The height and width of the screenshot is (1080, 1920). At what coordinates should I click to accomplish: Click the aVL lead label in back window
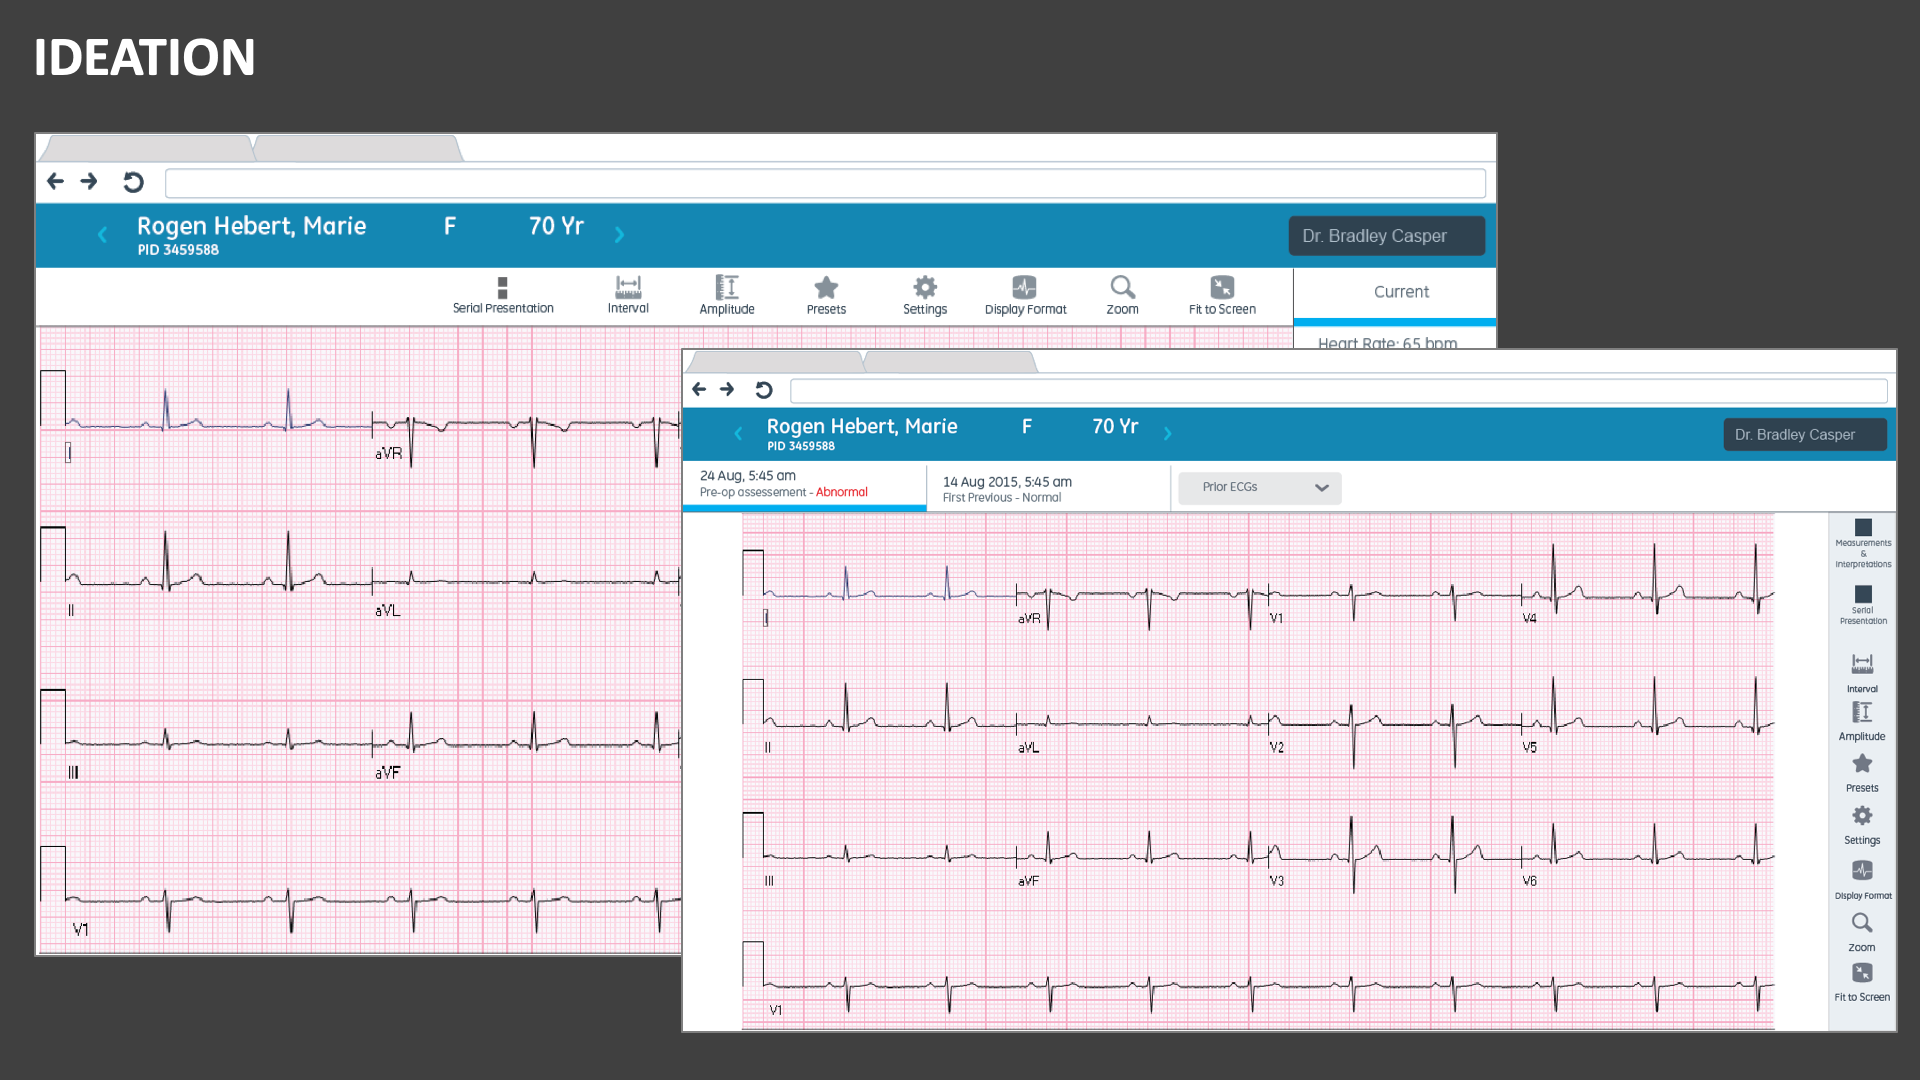pos(388,611)
